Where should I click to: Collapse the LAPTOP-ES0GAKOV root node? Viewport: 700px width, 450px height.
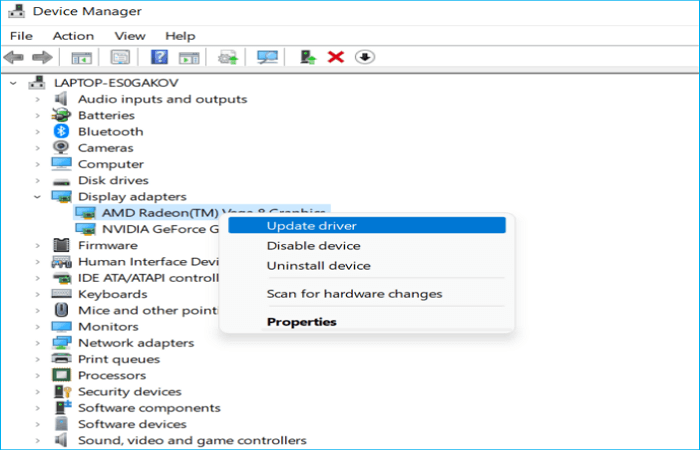[13, 83]
